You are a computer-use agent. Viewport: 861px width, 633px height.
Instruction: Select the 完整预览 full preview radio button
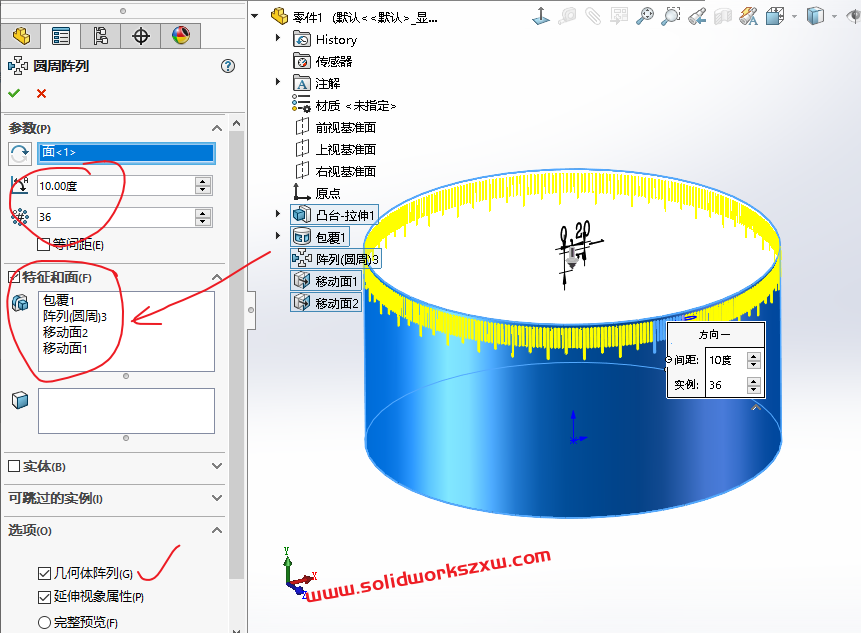pos(44,622)
